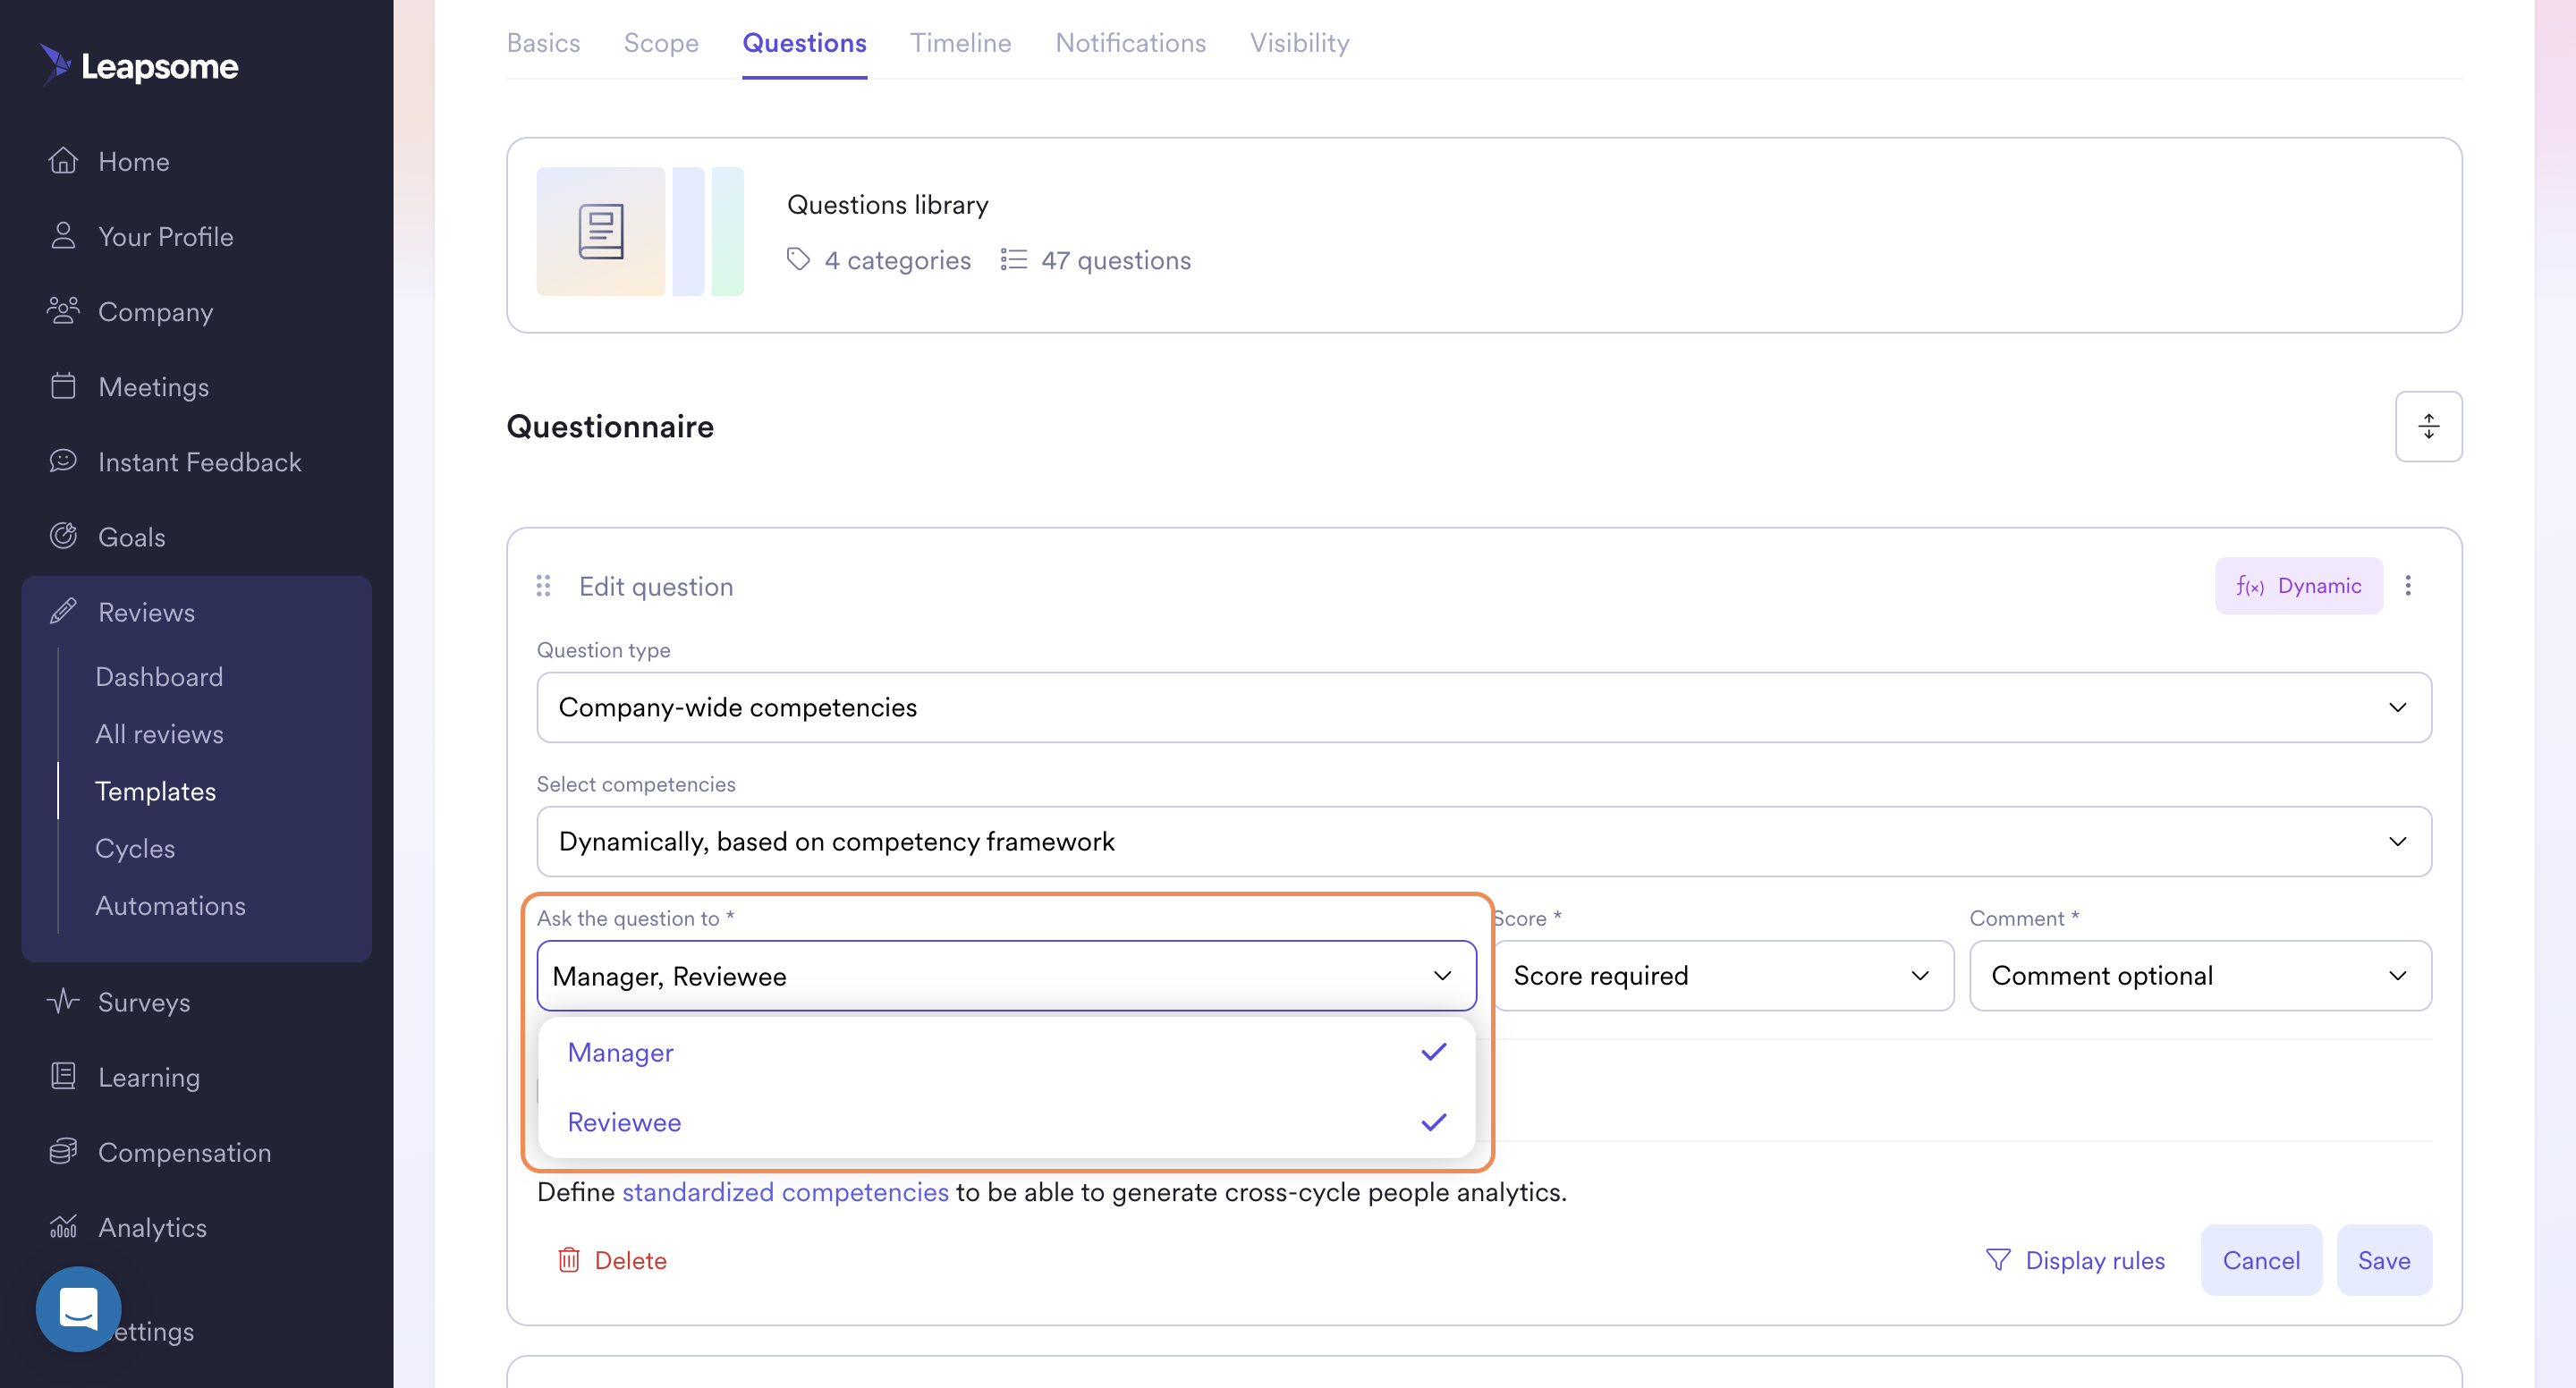Click the Goals target icon in sidebar

[63, 537]
